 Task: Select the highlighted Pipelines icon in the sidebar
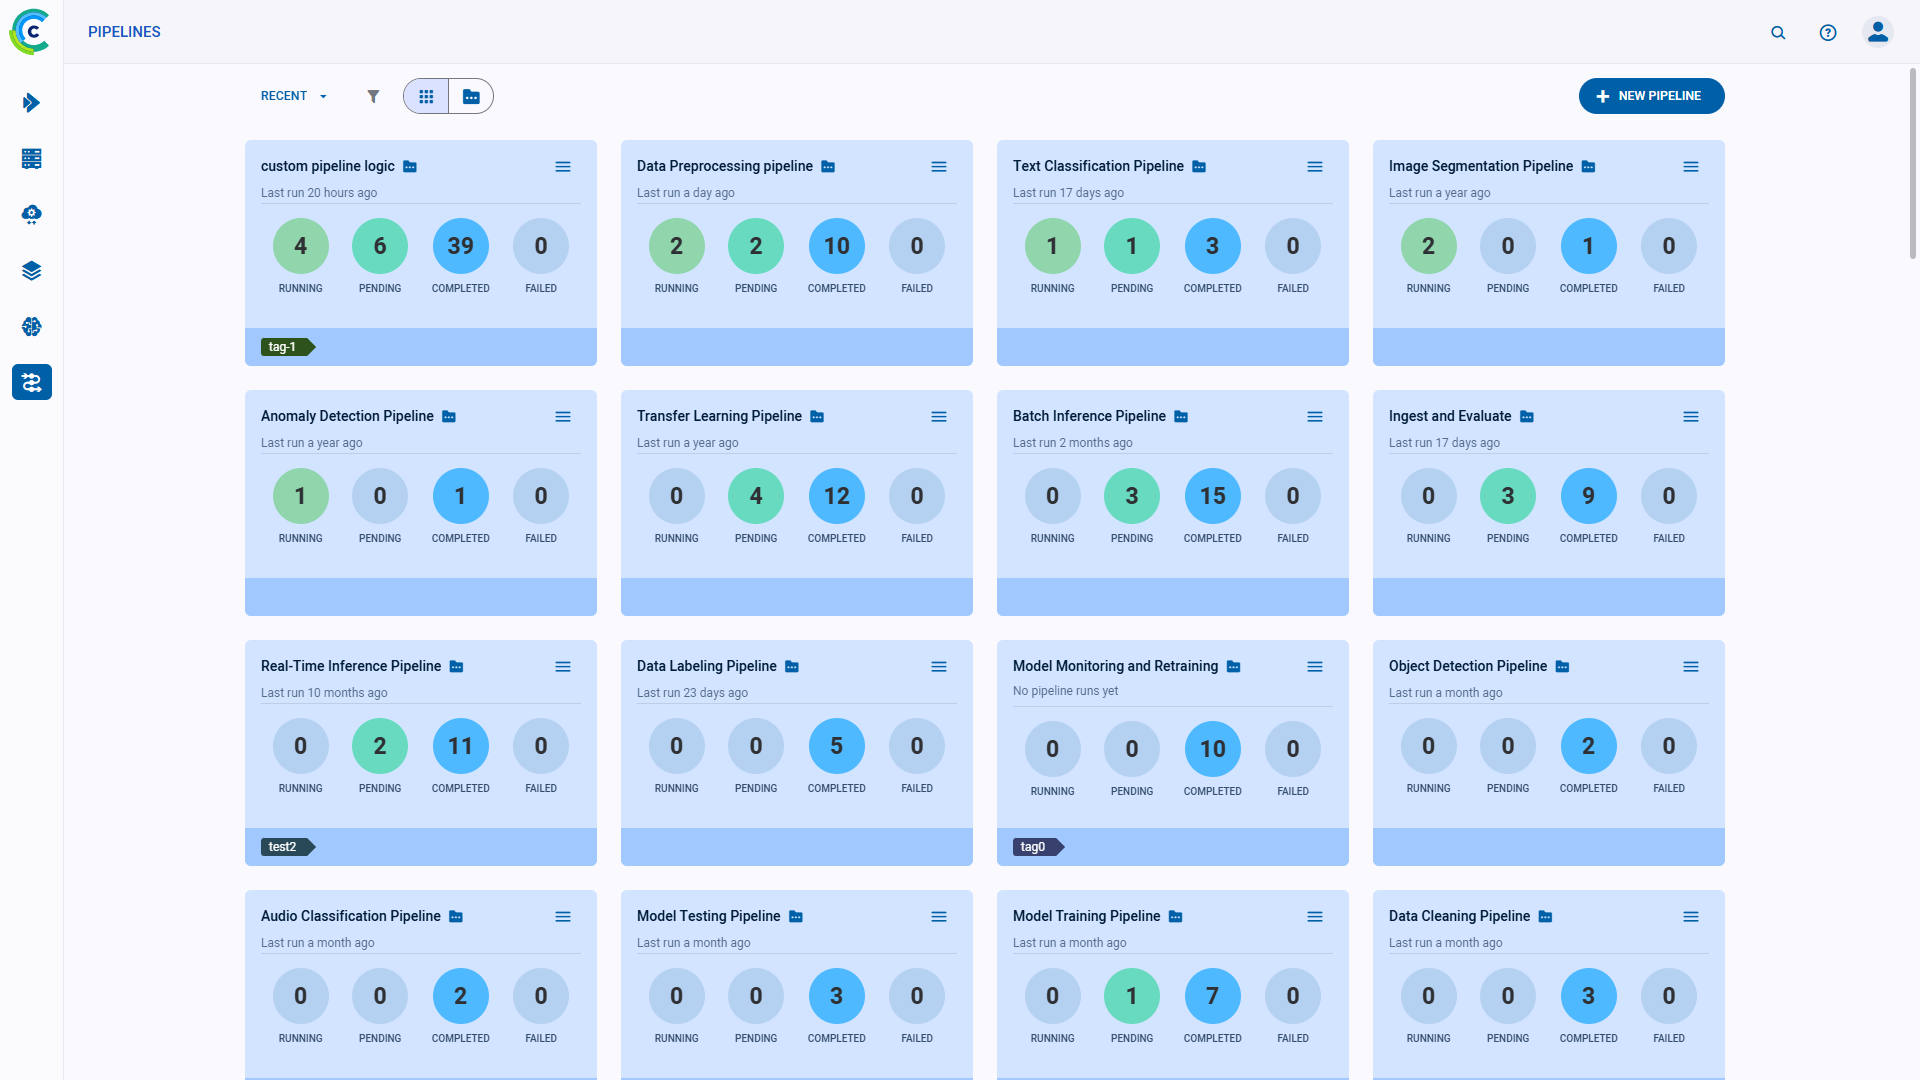click(31, 382)
